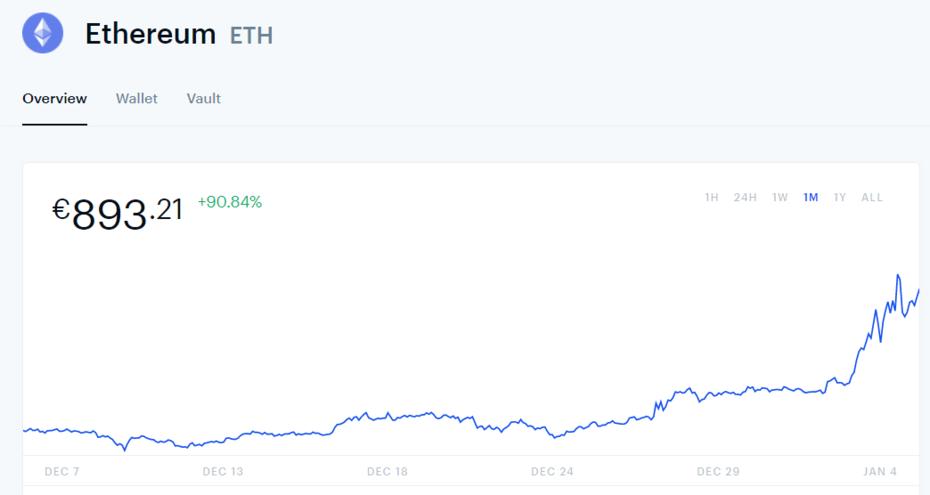The image size is (930, 495).
Task: Click the €893.21 price value
Action: coord(118,212)
